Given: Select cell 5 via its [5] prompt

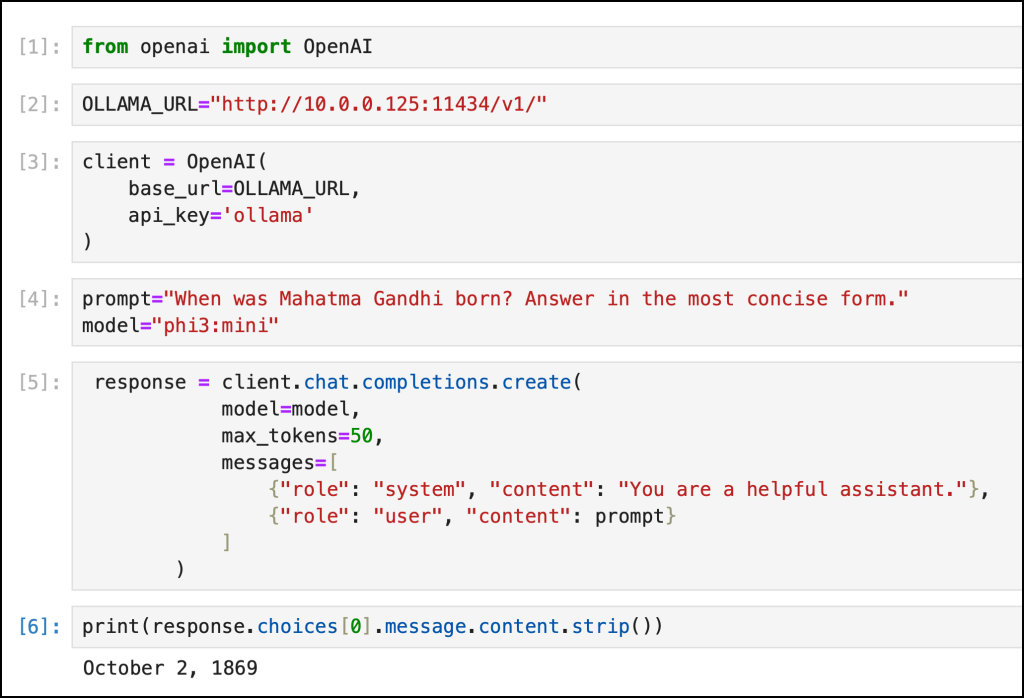Looking at the screenshot, I should [39, 383].
